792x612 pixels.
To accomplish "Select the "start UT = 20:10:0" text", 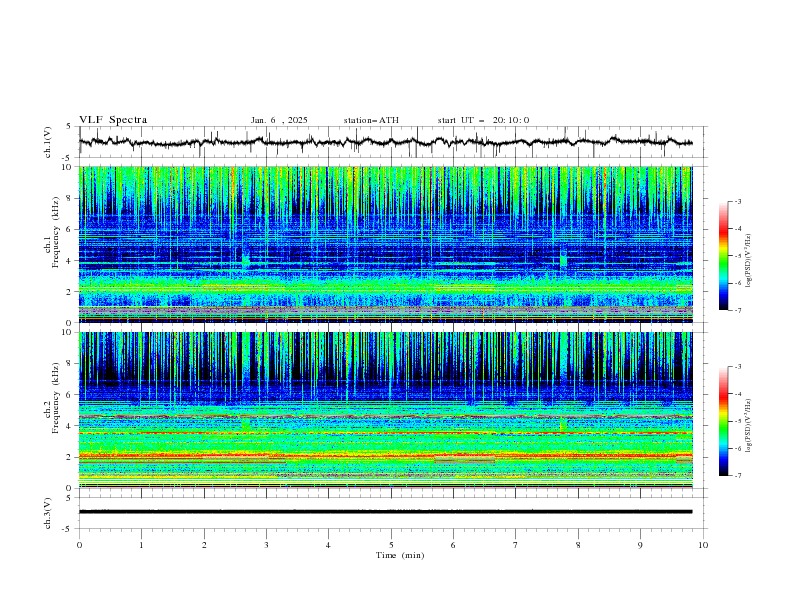I will coord(483,120).
